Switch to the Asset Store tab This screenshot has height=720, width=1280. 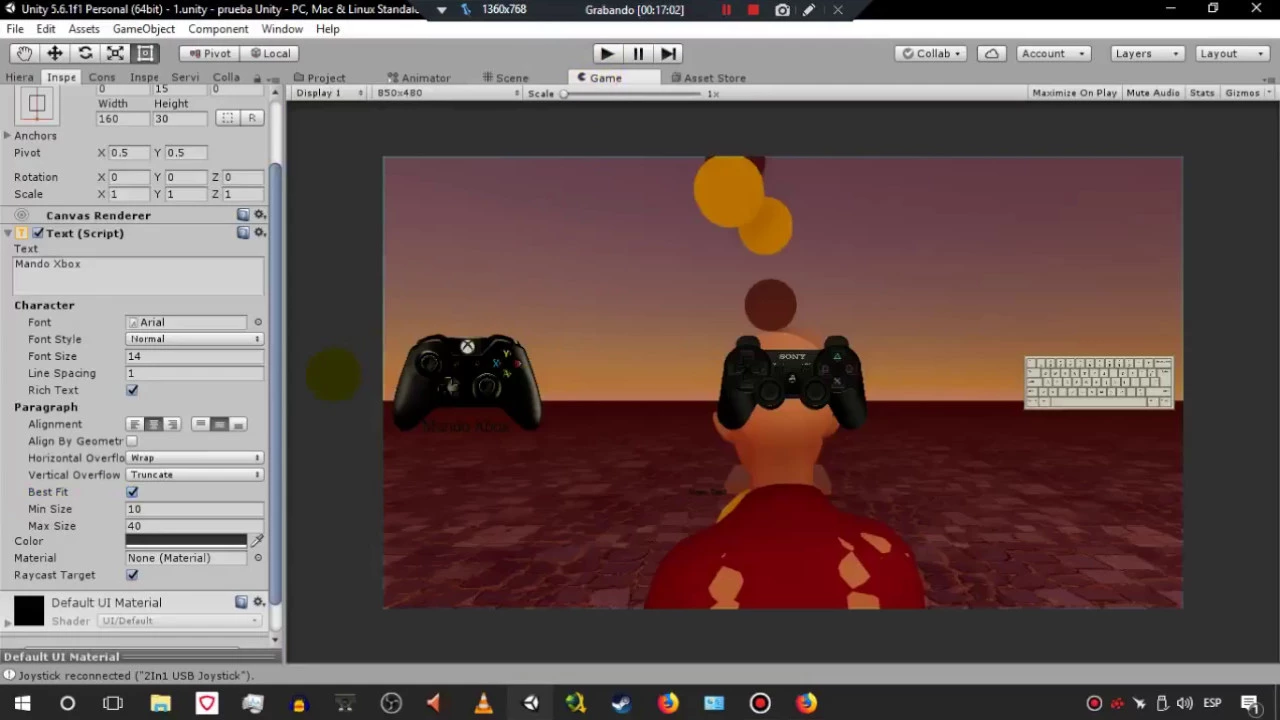(708, 78)
